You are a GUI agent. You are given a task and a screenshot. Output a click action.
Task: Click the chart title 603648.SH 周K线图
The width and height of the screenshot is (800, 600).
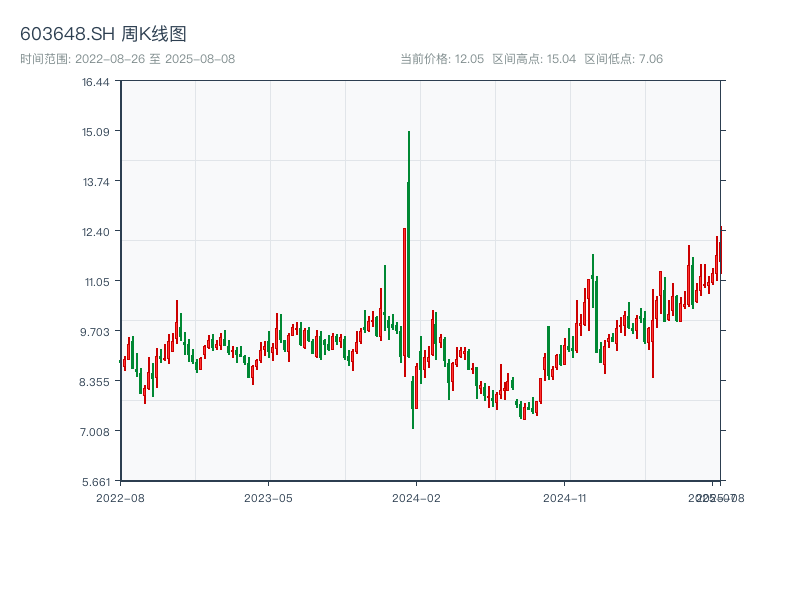click(x=103, y=34)
